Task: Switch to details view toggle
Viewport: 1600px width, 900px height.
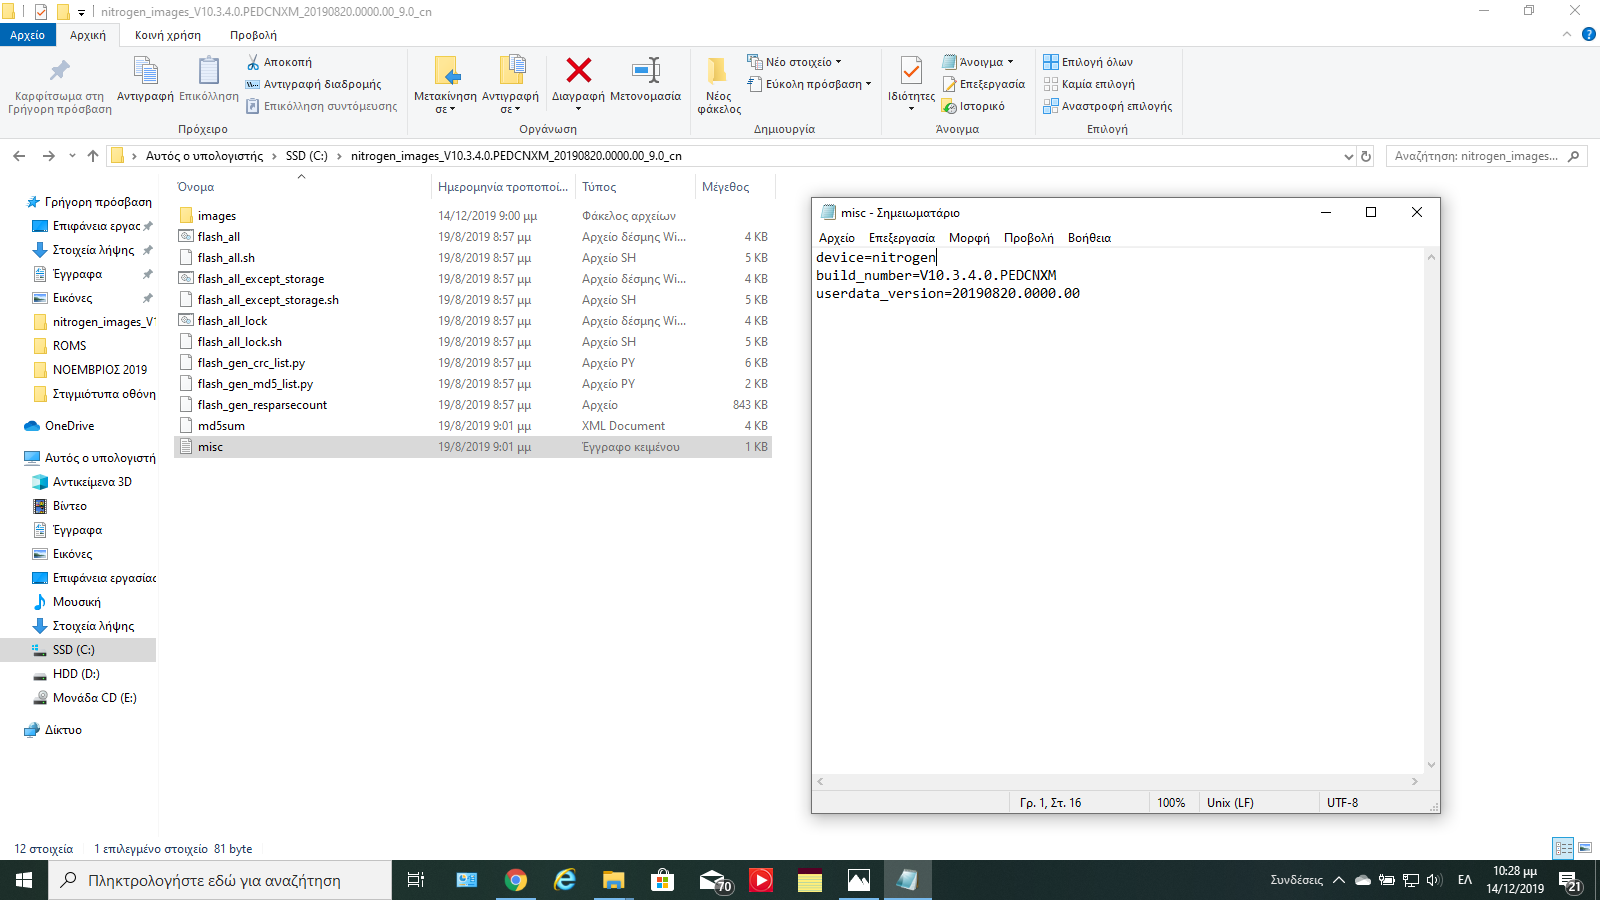Action: pyautogui.click(x=1563, y=848)
